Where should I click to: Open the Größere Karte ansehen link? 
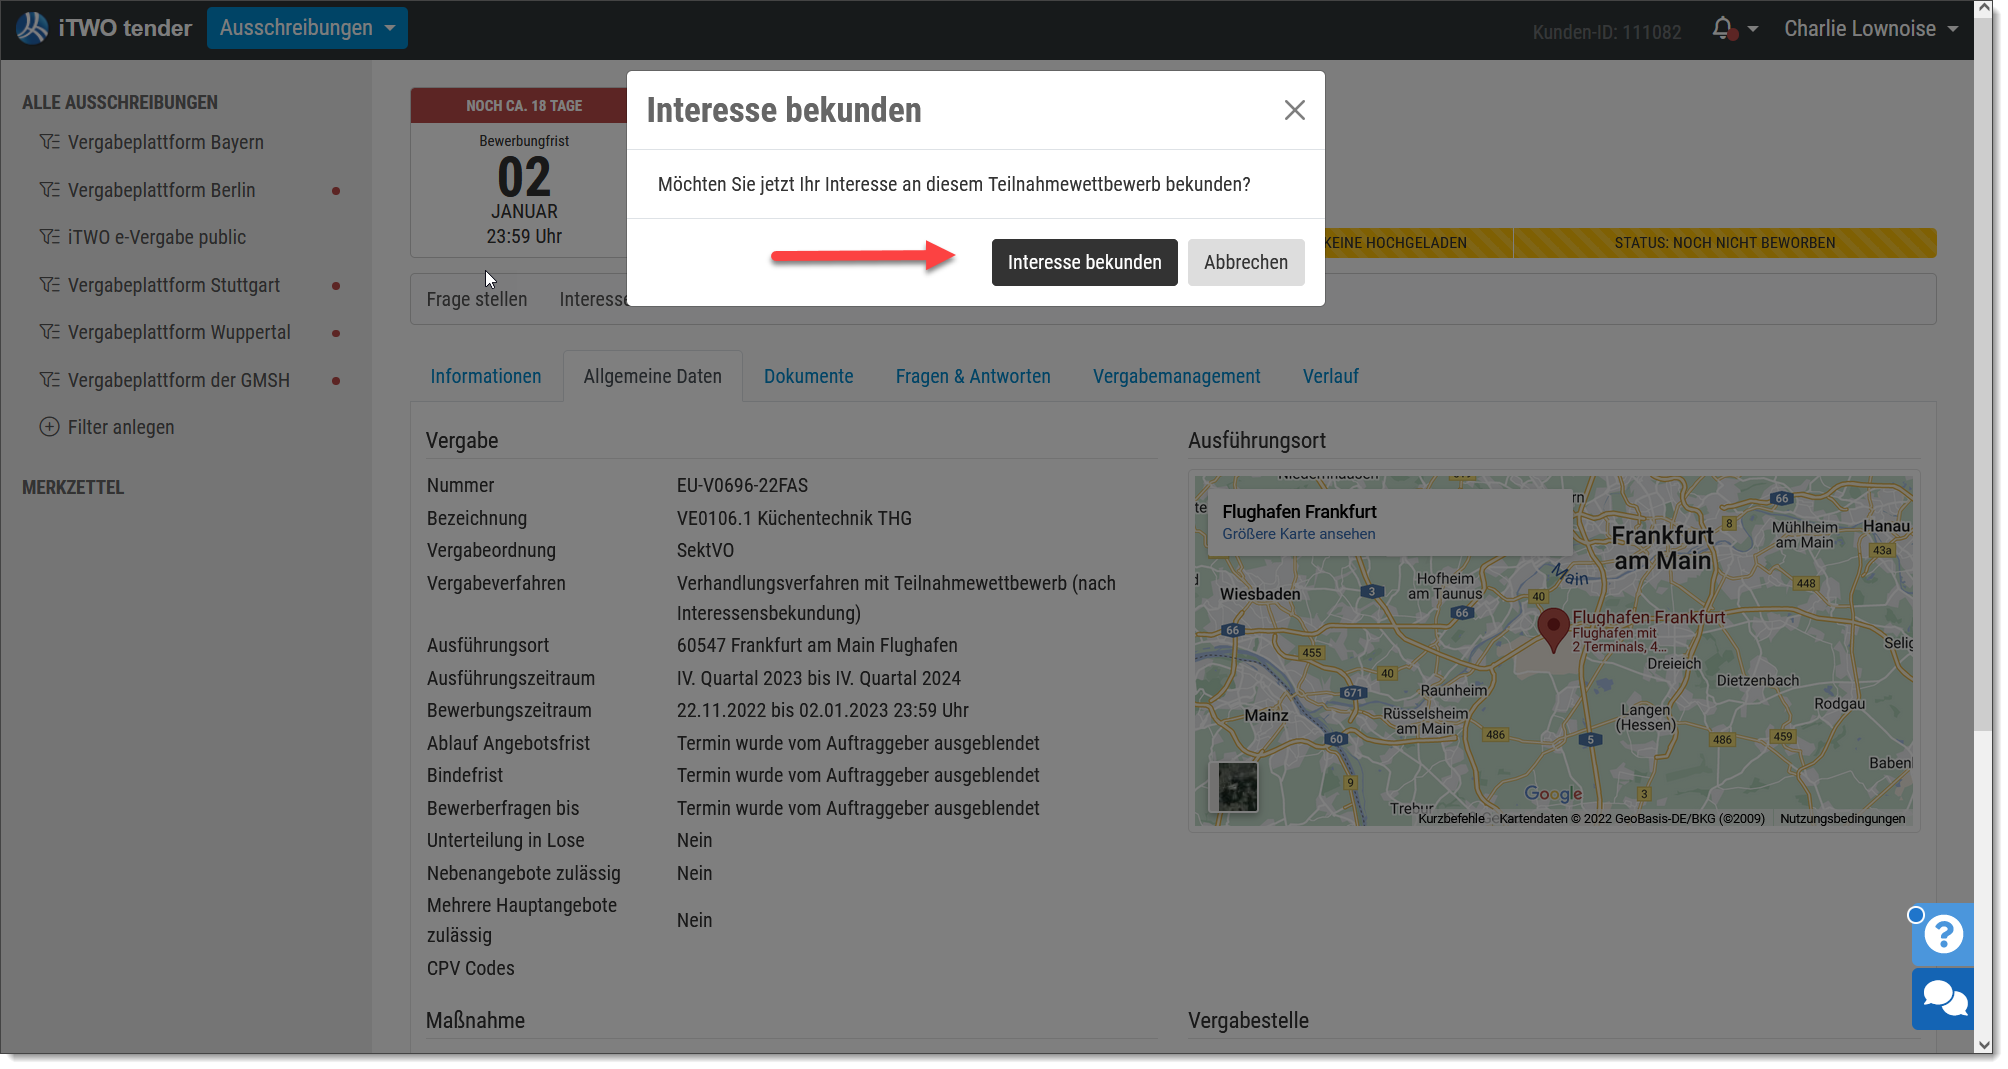[x=1298, y=534]
